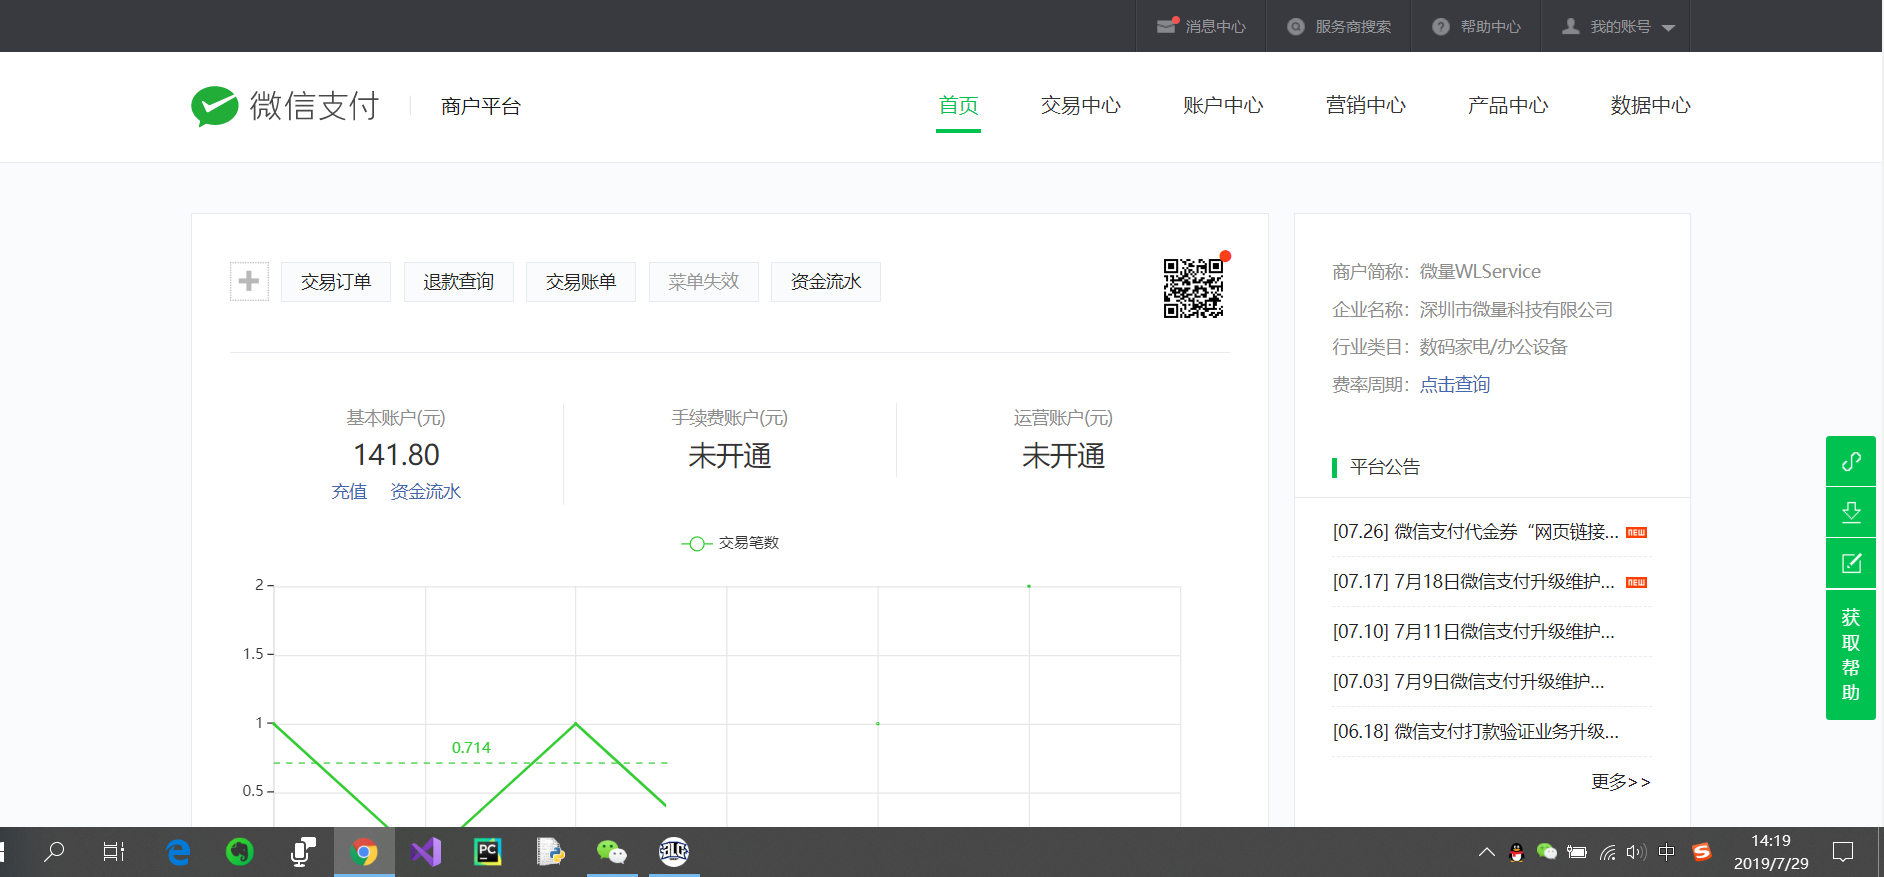Open the QR code icon
The image size is (1884, 877).
tap(1193, 288)
